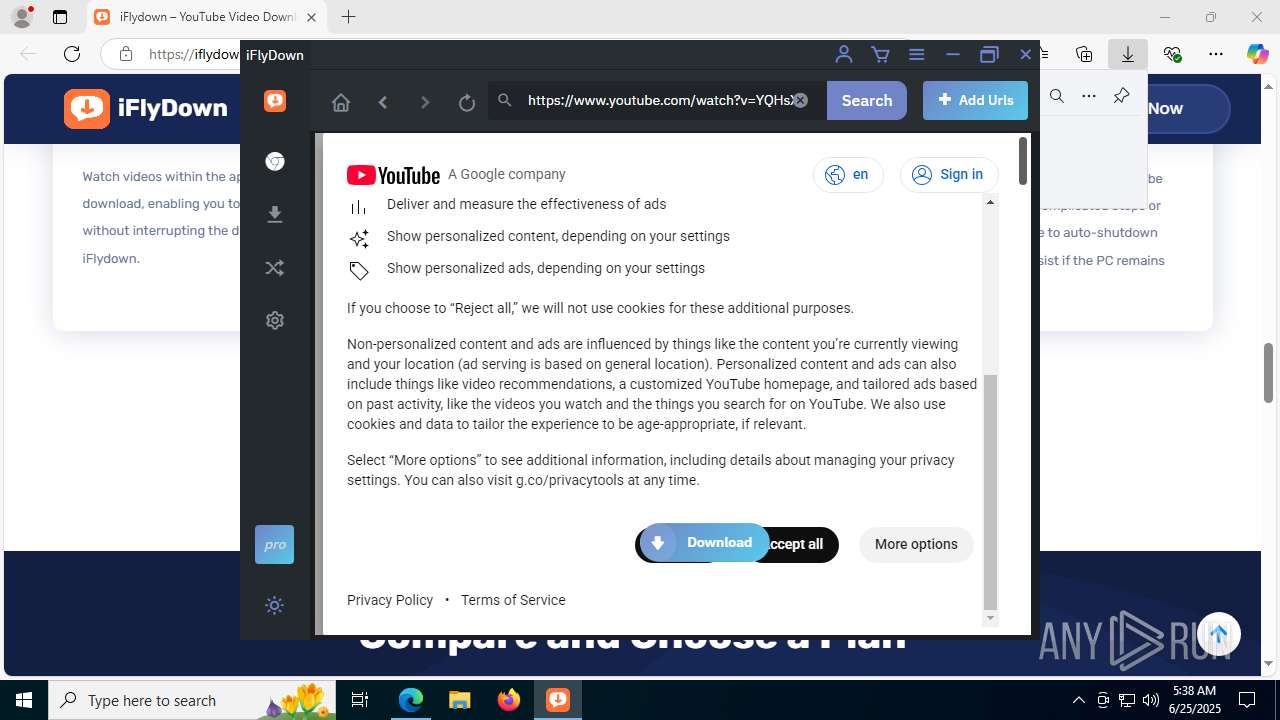Click More options for cookies

point(916,544)
